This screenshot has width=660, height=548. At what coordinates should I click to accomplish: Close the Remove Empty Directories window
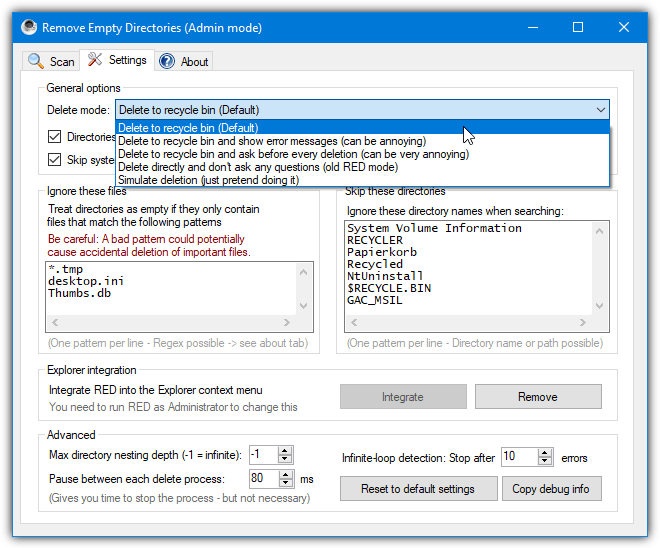[624, 27]
